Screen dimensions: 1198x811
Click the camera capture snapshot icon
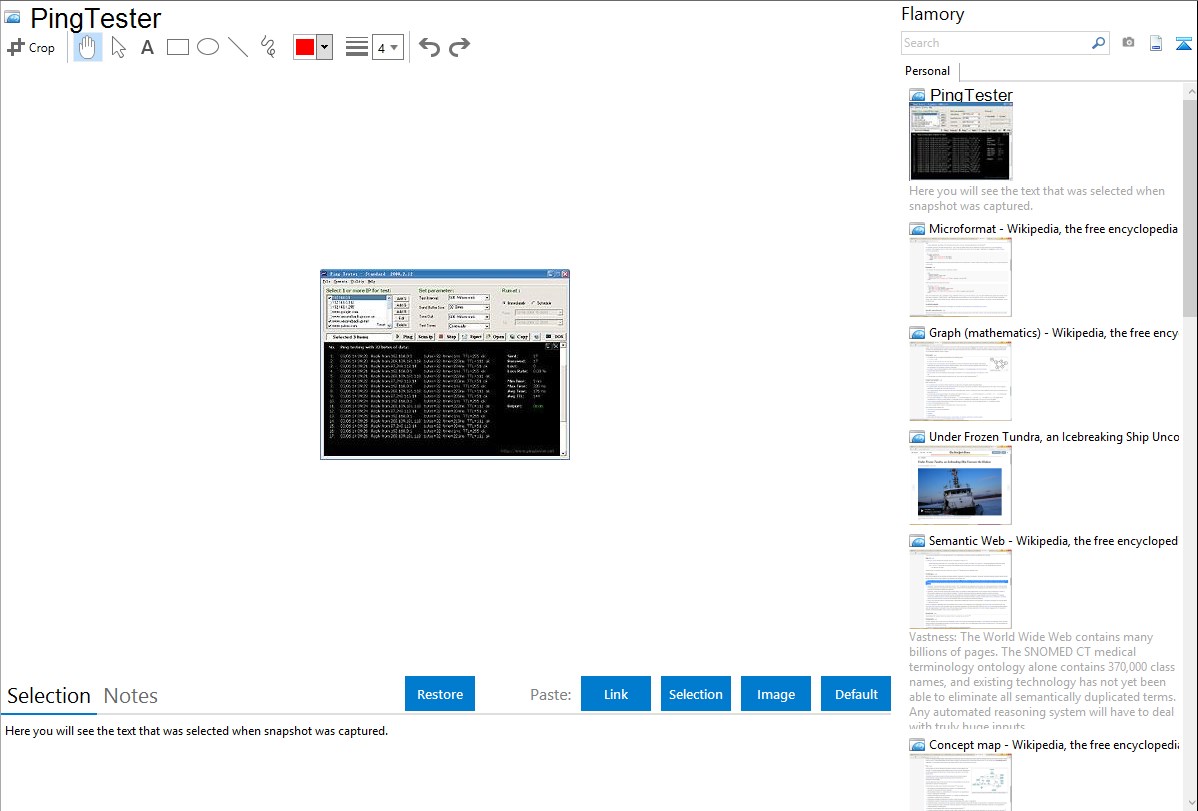[x=1128, y=43]
